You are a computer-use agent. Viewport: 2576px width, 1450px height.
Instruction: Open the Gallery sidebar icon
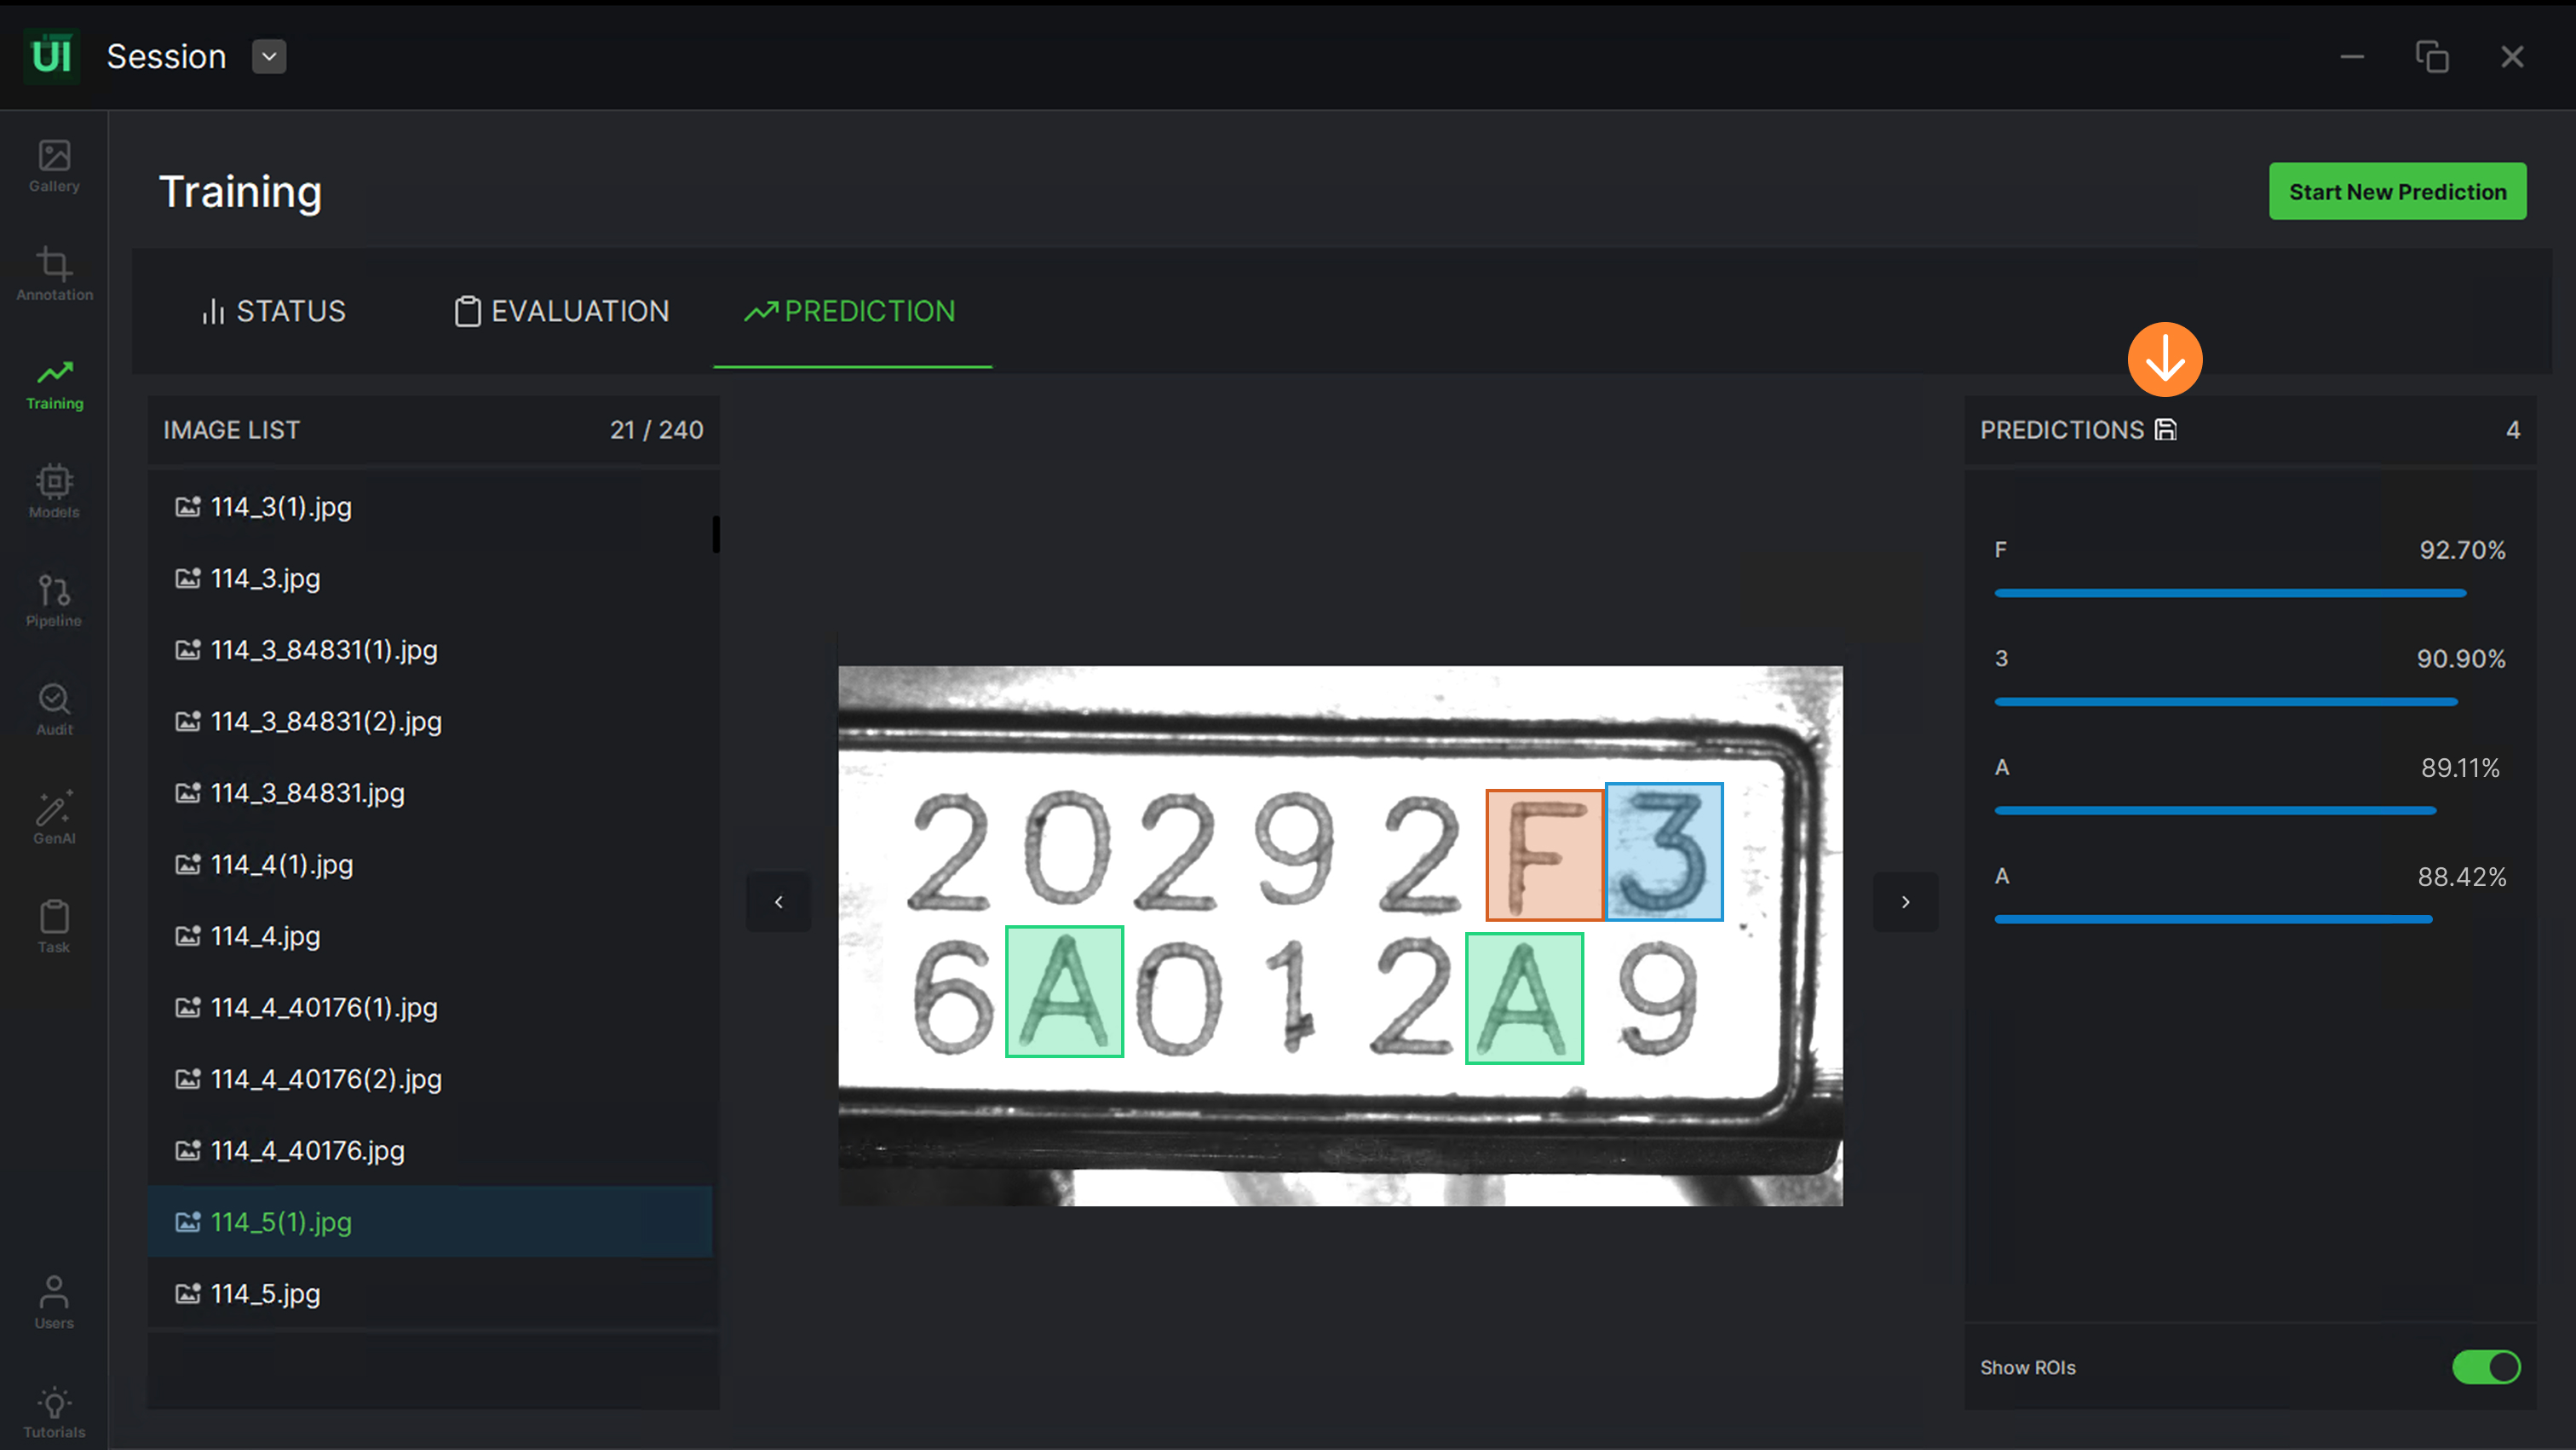click(x=54, y=165)
